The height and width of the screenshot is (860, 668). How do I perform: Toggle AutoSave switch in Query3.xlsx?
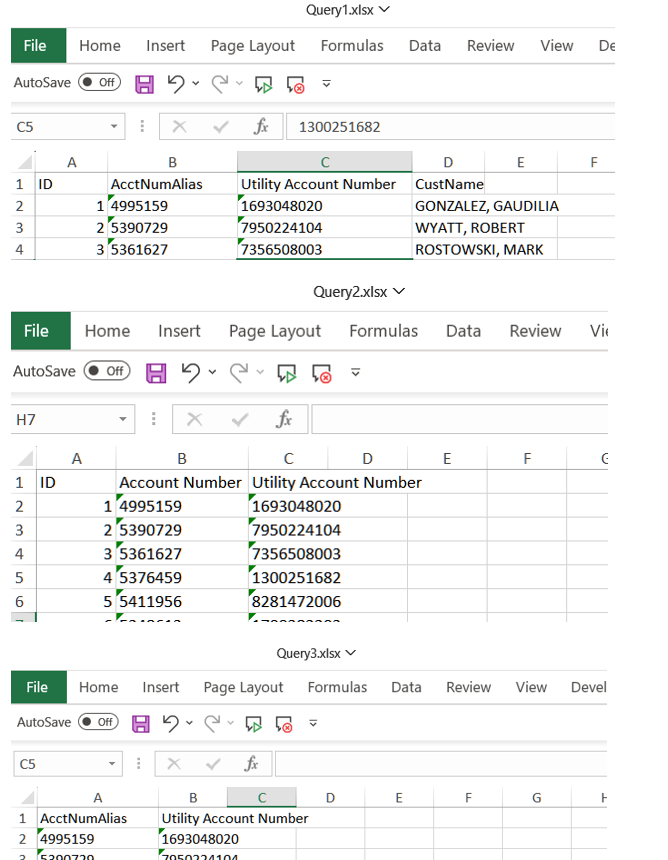pyautogui.click(x=98, y=722)
